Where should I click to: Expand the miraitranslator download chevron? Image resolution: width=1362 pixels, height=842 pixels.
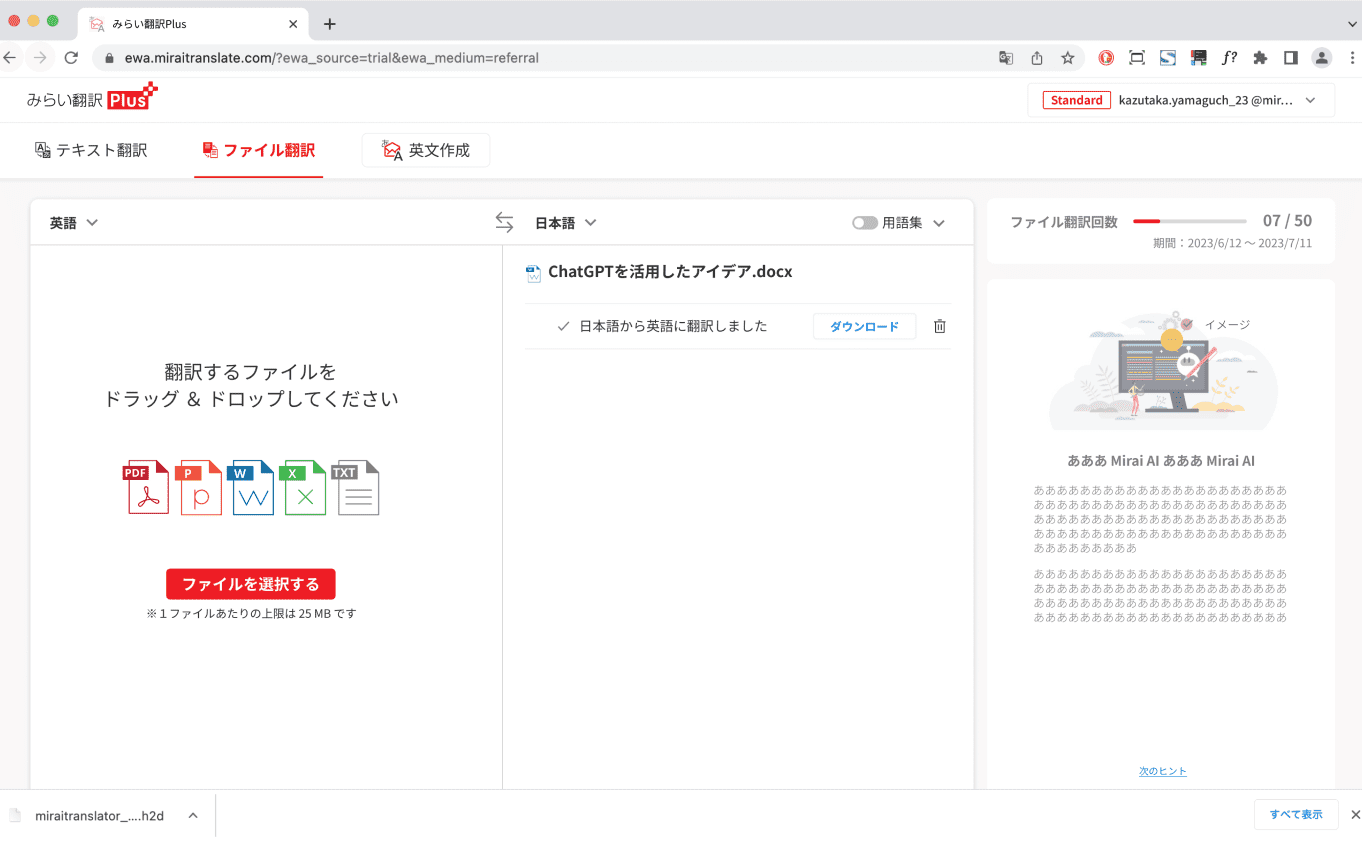(x=192, y=815)
